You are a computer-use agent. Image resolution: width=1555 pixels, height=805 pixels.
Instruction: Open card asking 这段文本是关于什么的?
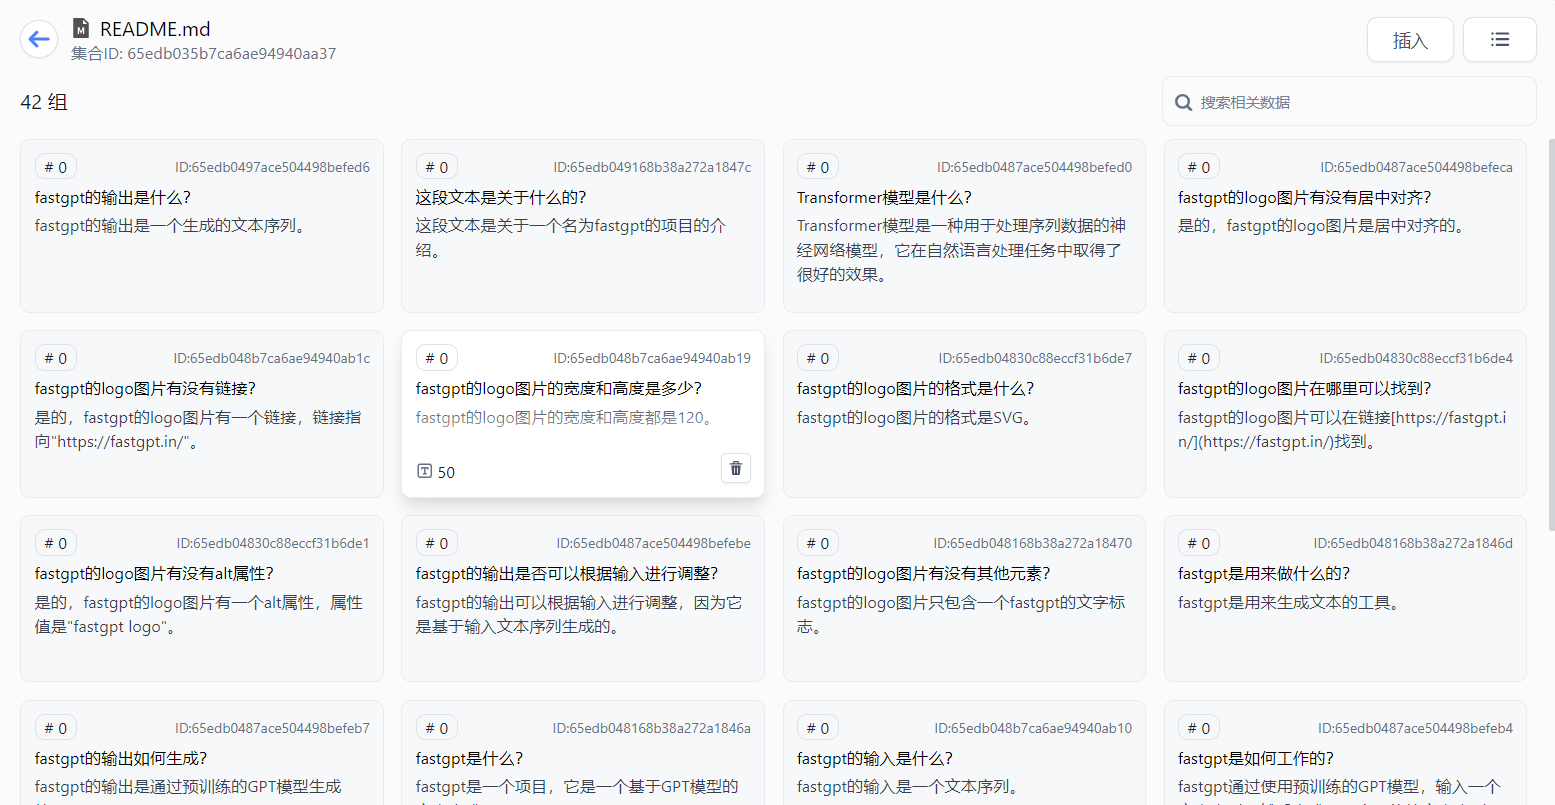tap(583, 226)
